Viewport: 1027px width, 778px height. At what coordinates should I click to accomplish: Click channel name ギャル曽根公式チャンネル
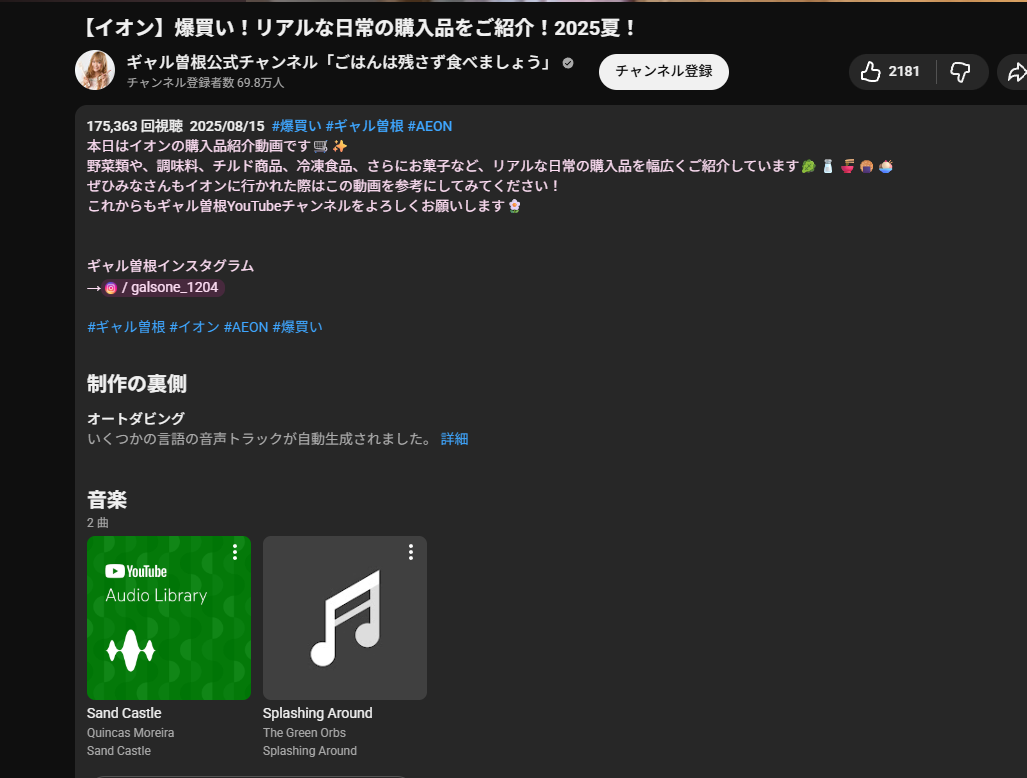(340, 62)
